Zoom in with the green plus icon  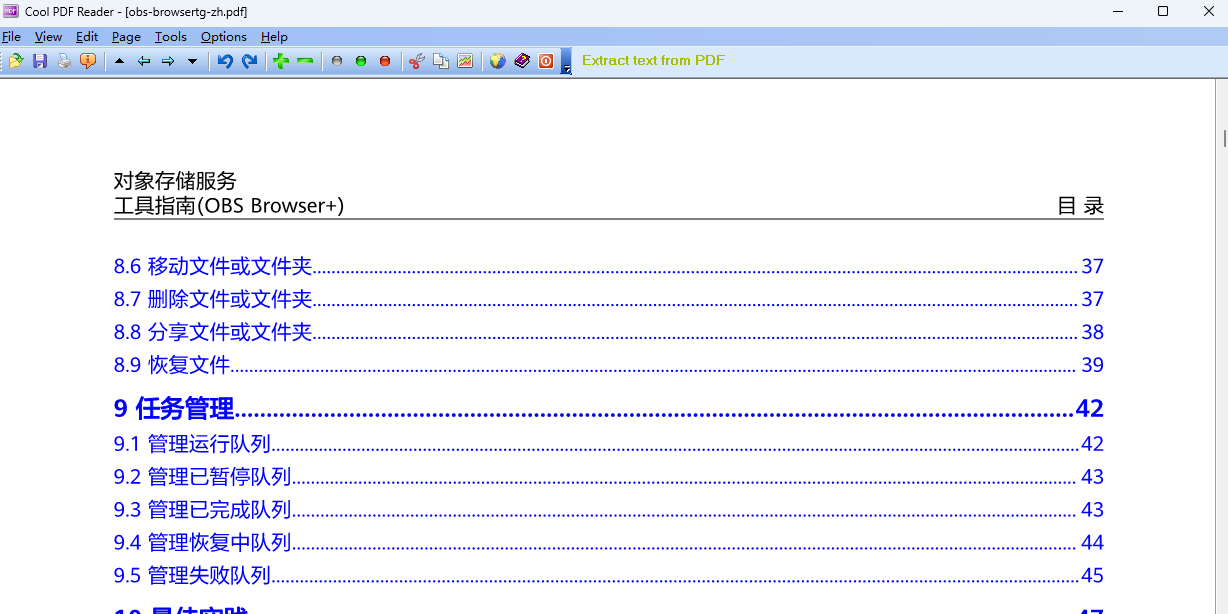point(282,60)
